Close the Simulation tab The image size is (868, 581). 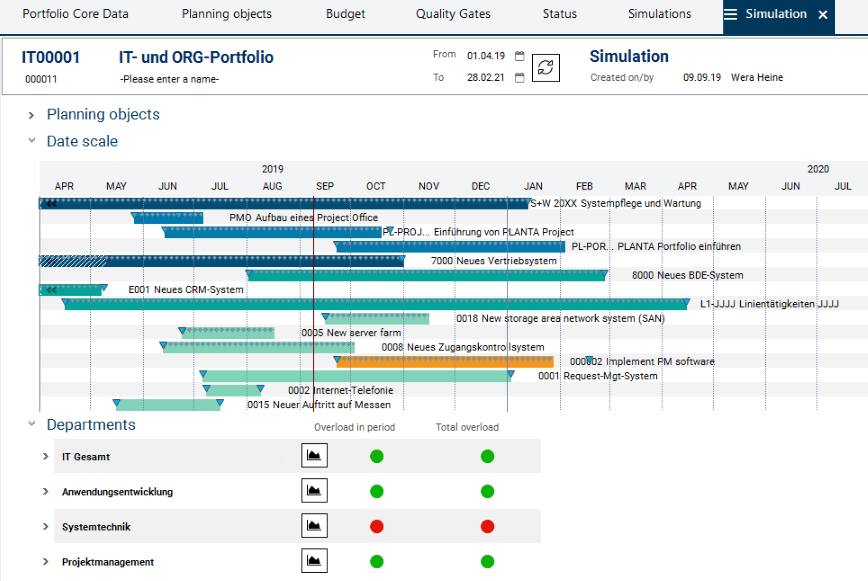(823, 15)
